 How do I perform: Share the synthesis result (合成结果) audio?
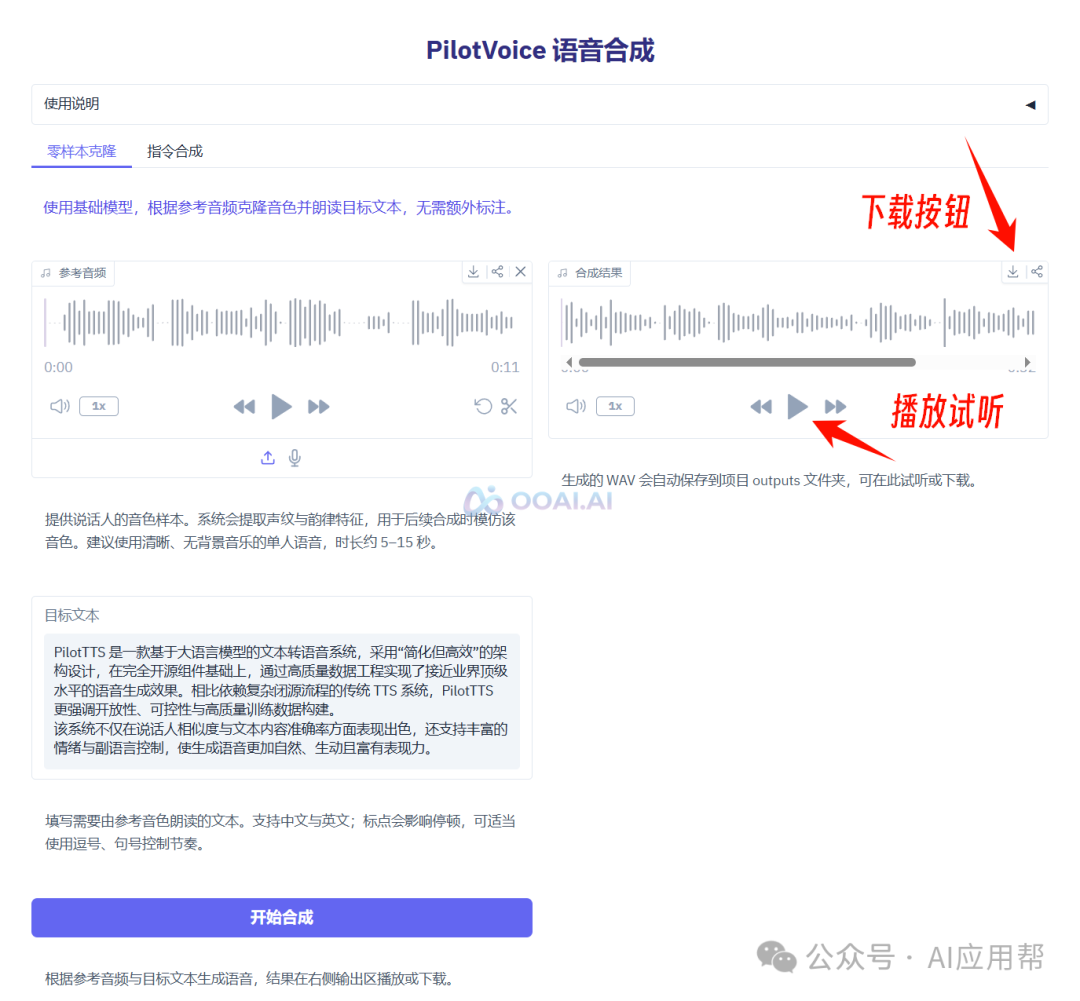point(1037,272)
